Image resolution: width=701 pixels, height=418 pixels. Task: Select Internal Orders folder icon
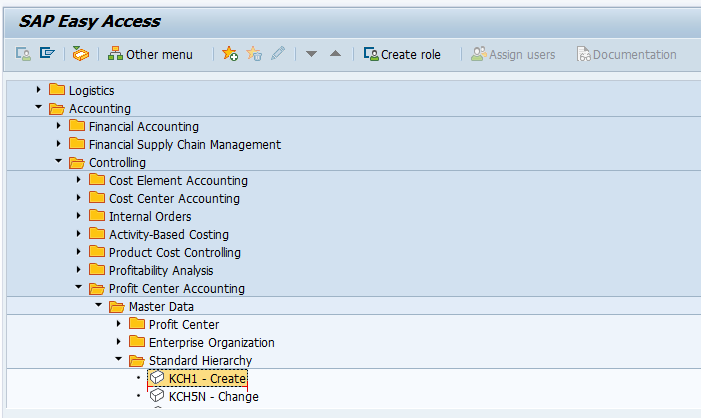[x=97, y=215]
